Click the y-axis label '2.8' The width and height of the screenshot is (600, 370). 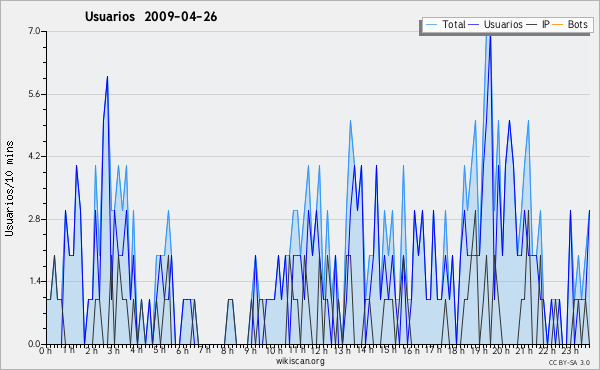coord(34,219)
